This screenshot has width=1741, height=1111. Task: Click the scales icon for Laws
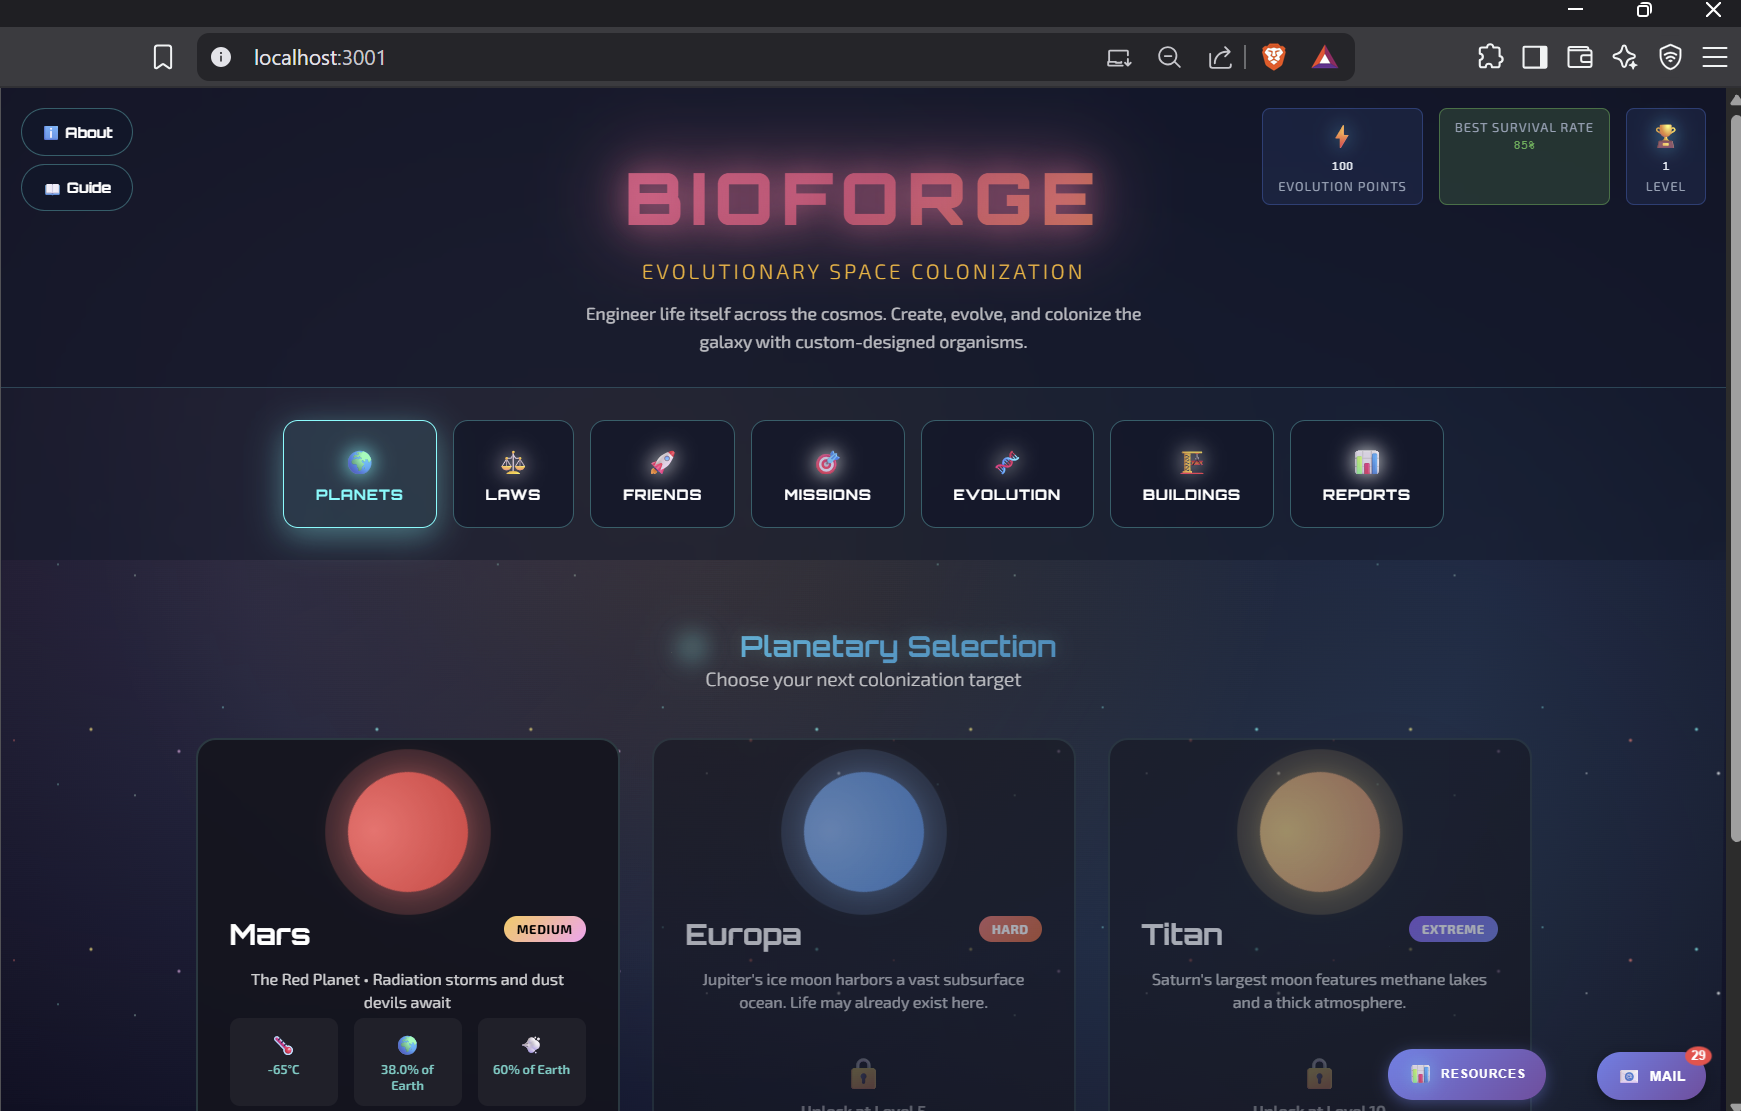[x=512, y=462]
